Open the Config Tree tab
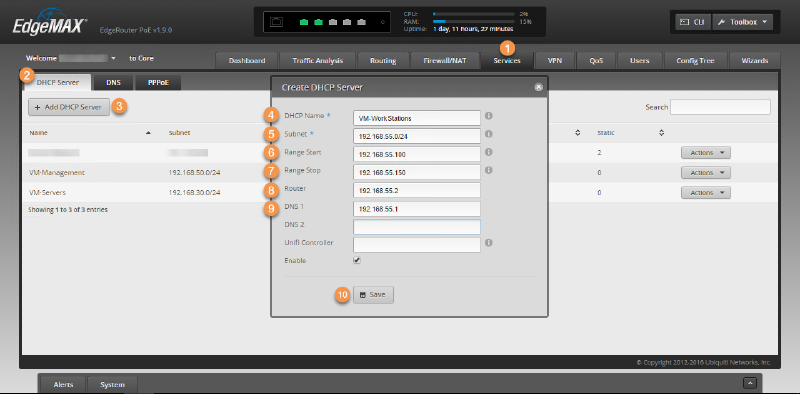 pyautogui.click(x=695, y=60)
